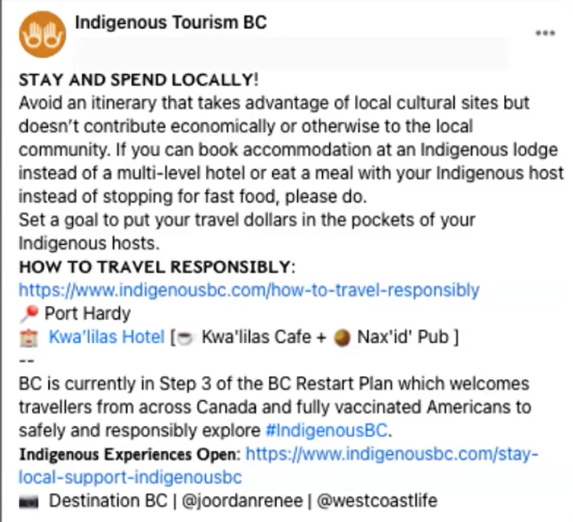Click the hotel building emoji icon
This screenshot has width=573, height=522.
pyautogui.click(x=29, y=337)
